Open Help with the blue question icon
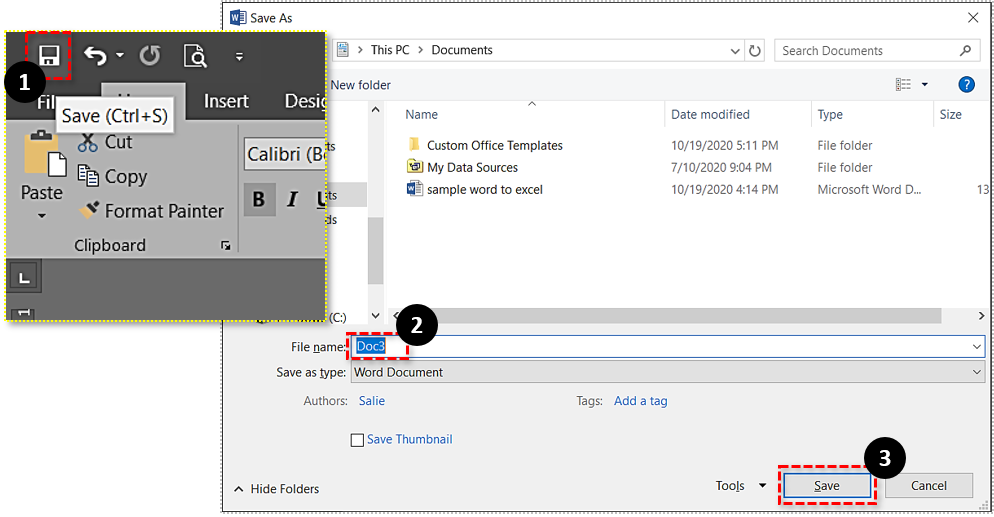Viewport: 994px width, 517px height. point(966,84)
